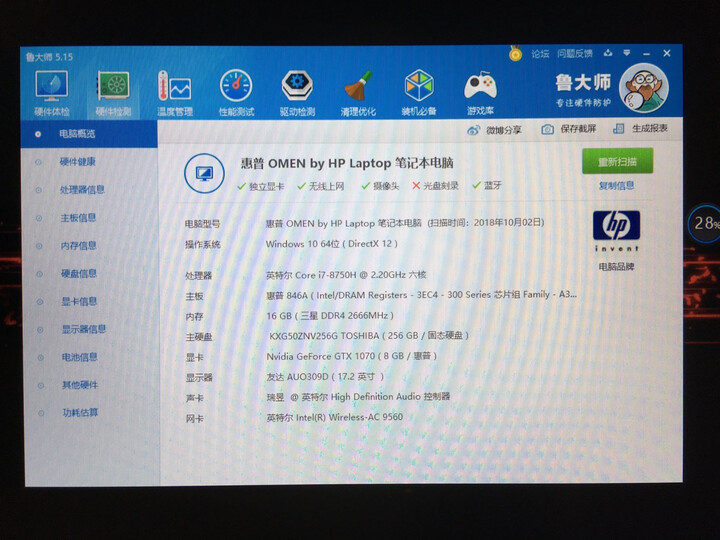Viewport: 720px width, 540px height.
Task: Click the green 重新扫描 rescan button
Action: click(x=618, y=161)
